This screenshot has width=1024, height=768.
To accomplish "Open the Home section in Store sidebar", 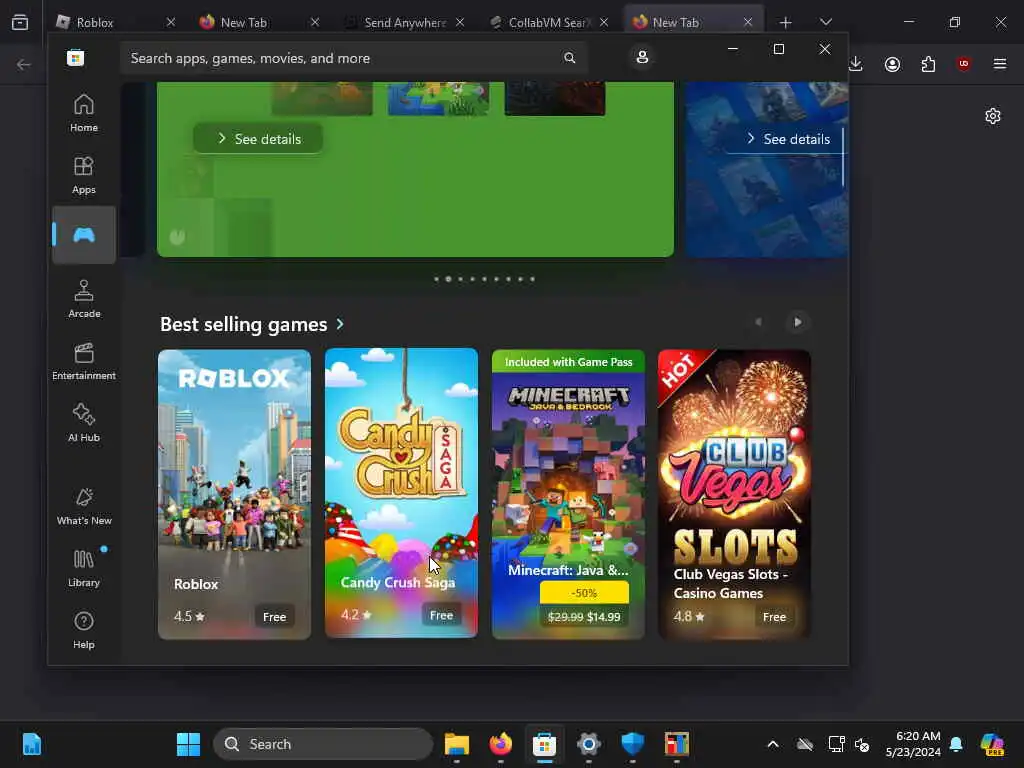I will [84, 113].
